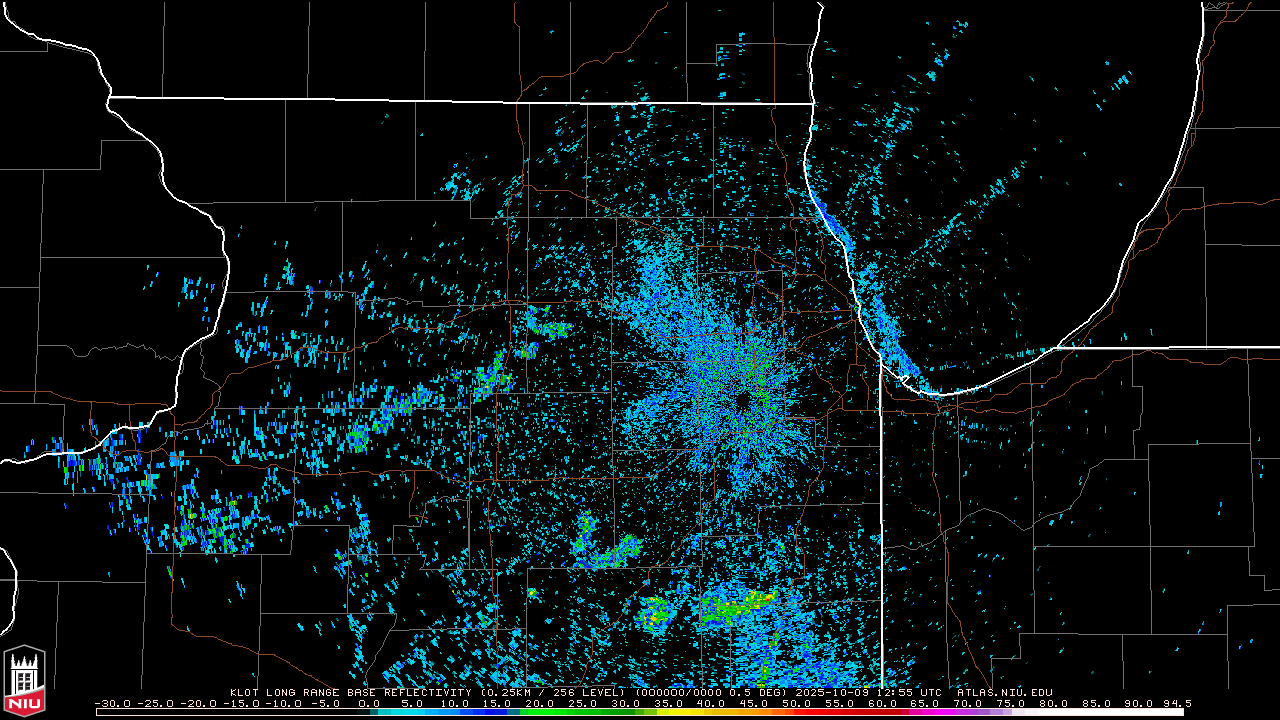Click the 20.0 dBZ scale label
The height and width of the screenshot is (720, 1280).
pos(540,703)
